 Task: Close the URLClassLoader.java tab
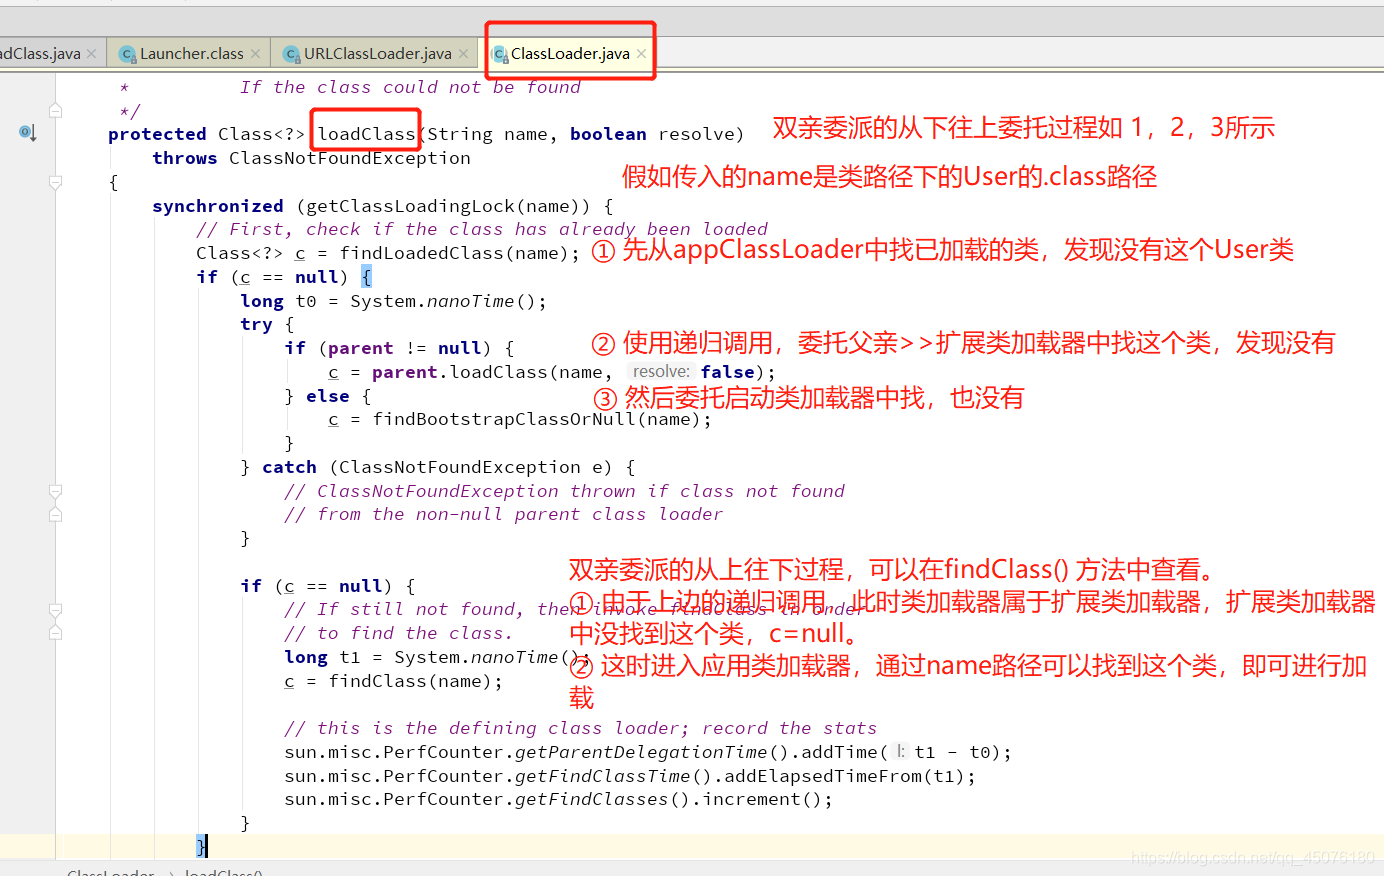[x=464, y=54]
